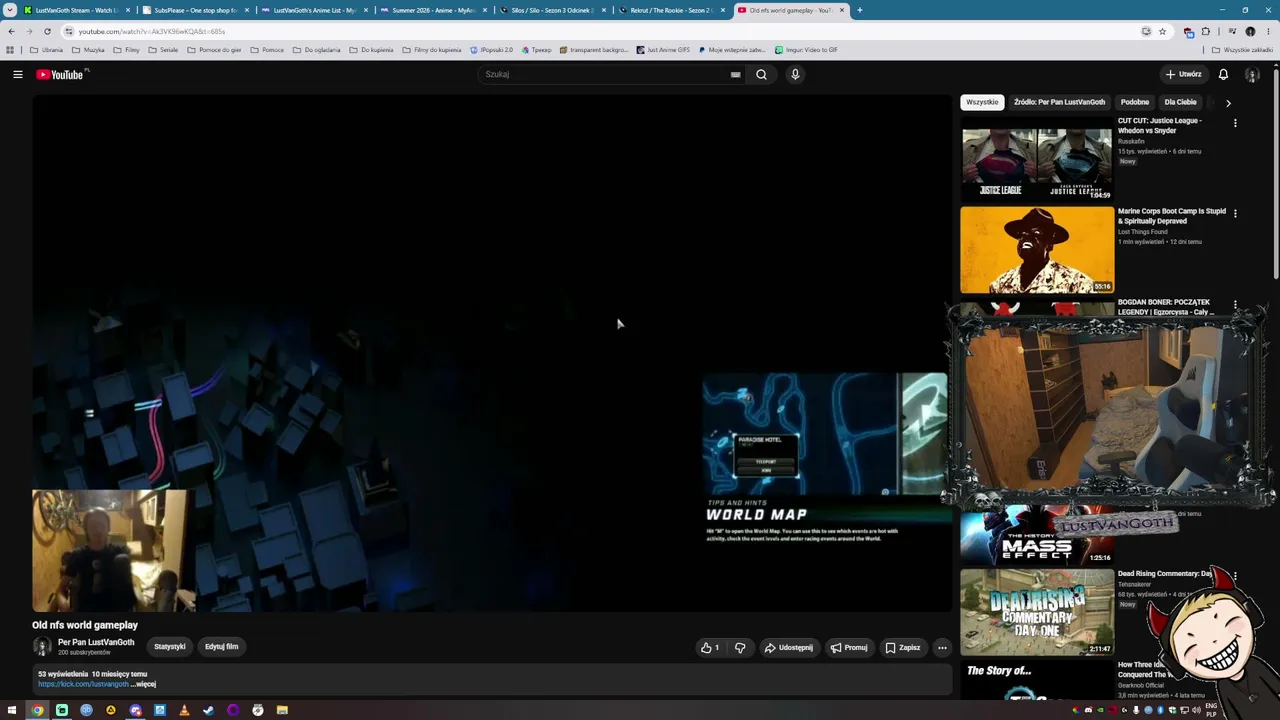Viewport: 1280px width, 720px height.
Task: Click the Edytuj film button
Action: click(222, 647)
